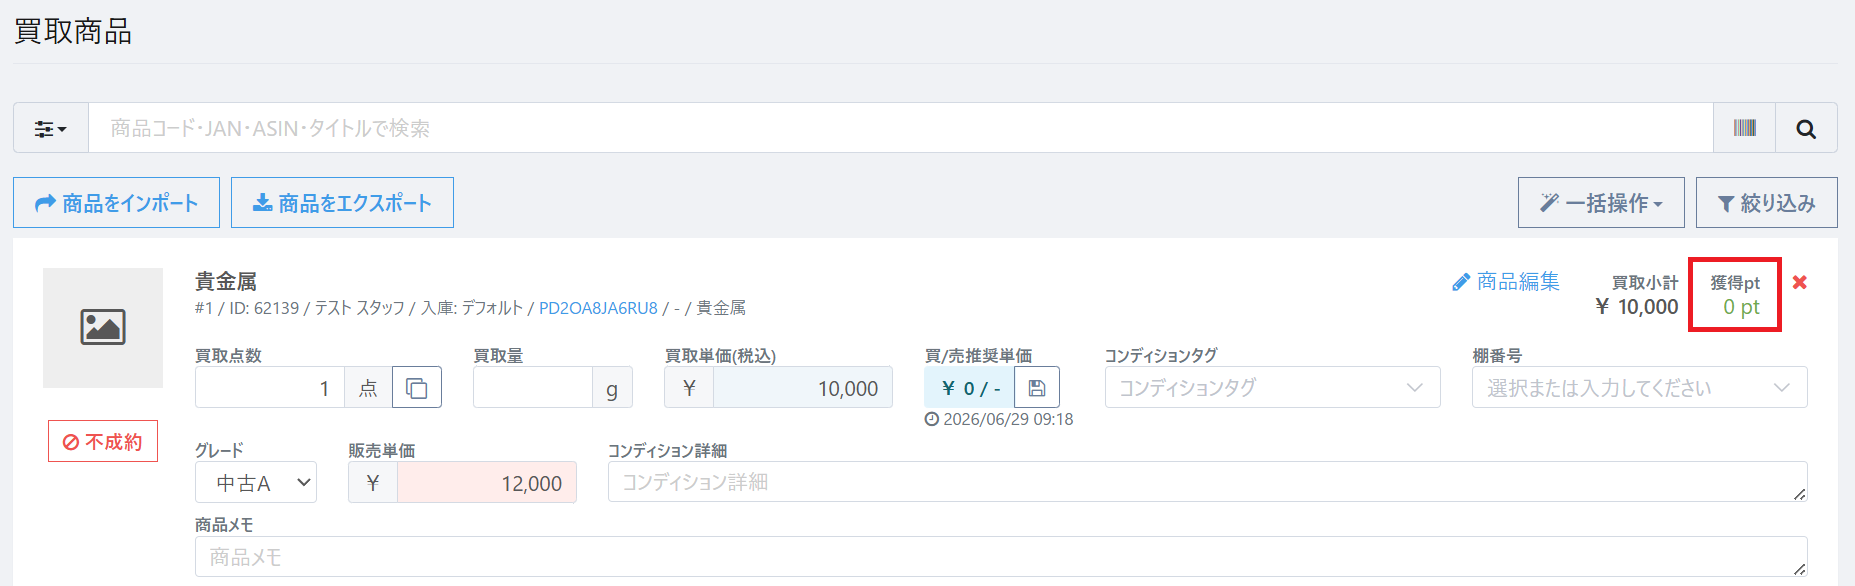Click the 絞り込み filter button
The image size is (1855, 586).
point(1767,203)
